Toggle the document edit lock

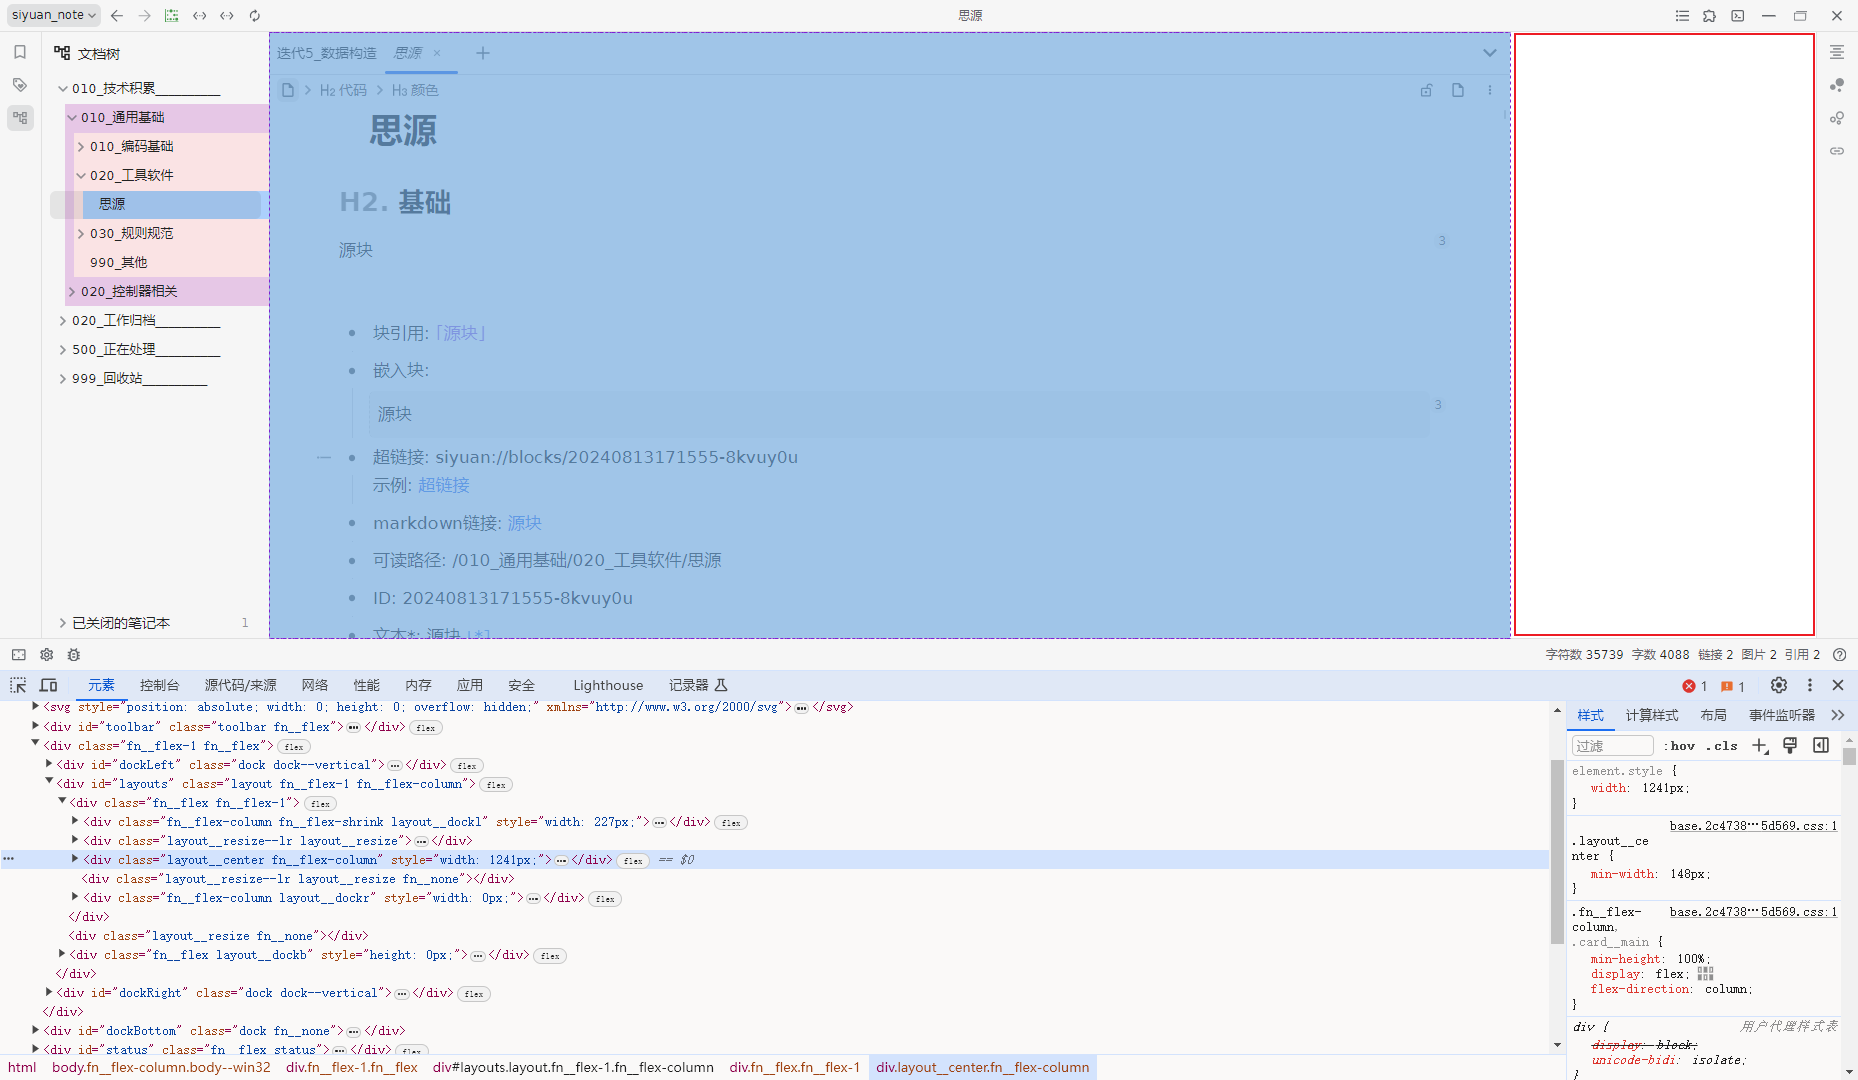coord(1427,90)
